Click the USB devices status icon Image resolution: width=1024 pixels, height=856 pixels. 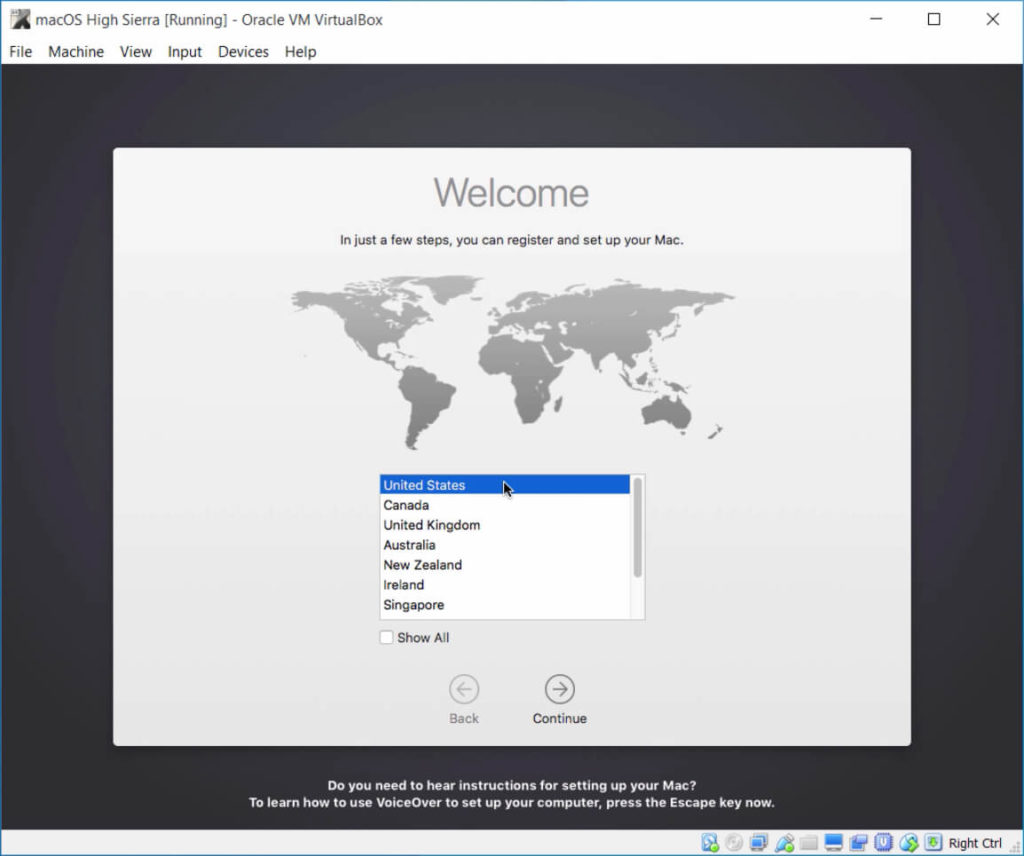[x=784, y=843]
